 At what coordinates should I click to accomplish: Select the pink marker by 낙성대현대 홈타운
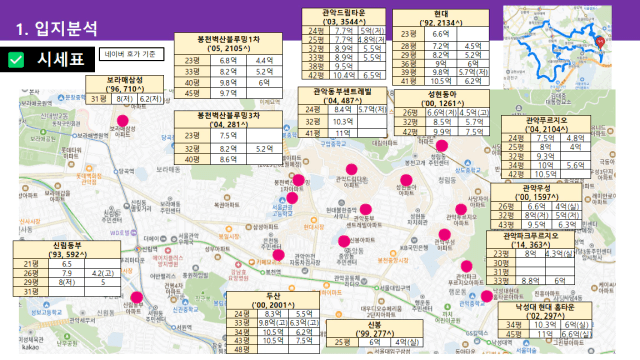(487, 296)
